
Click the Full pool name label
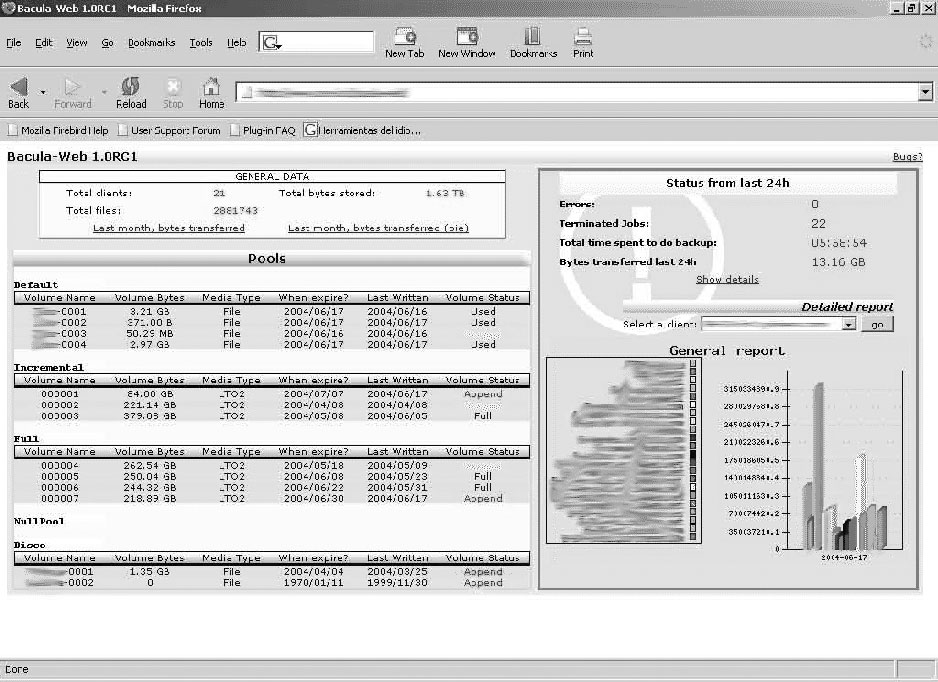pos(26,439)
